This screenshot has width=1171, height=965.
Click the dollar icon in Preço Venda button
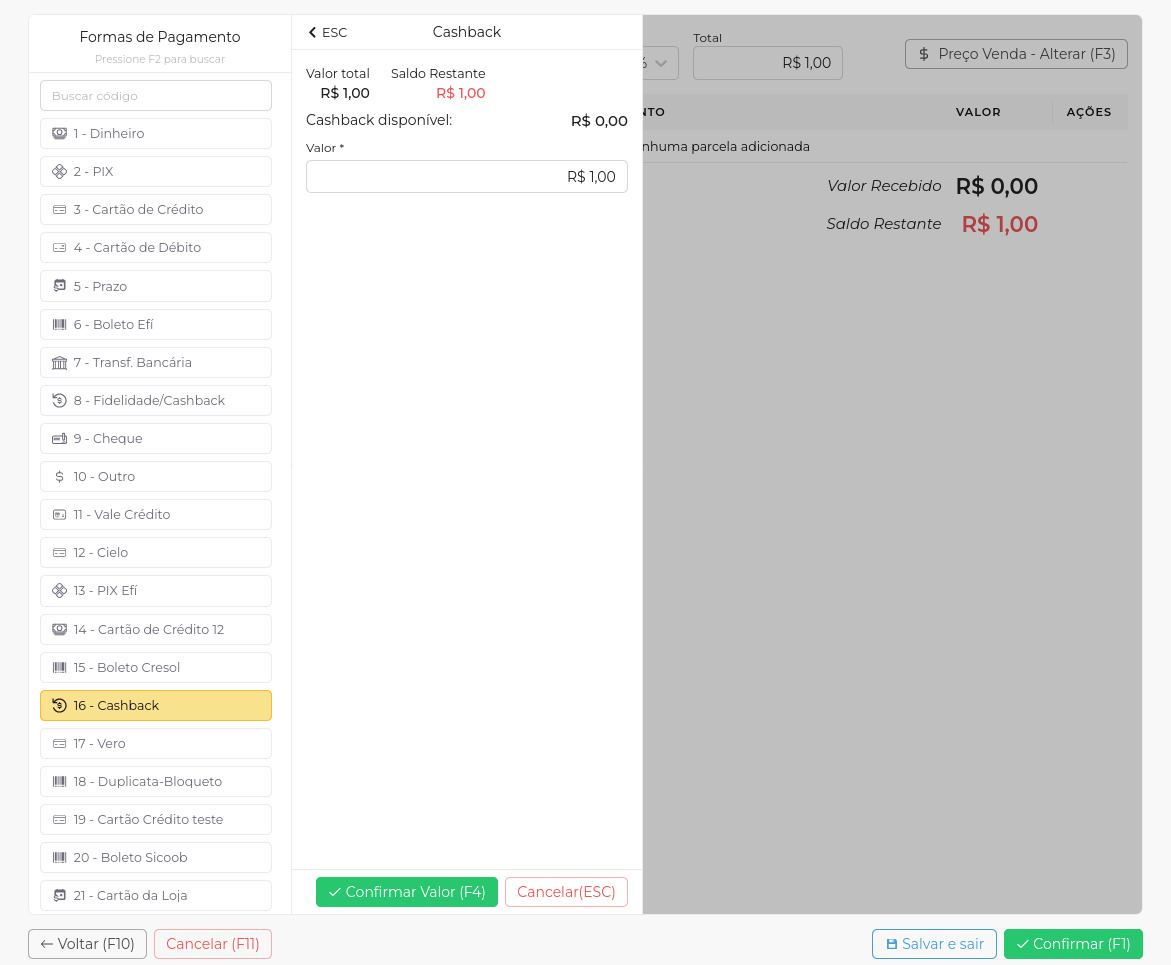tap(922, 54)
